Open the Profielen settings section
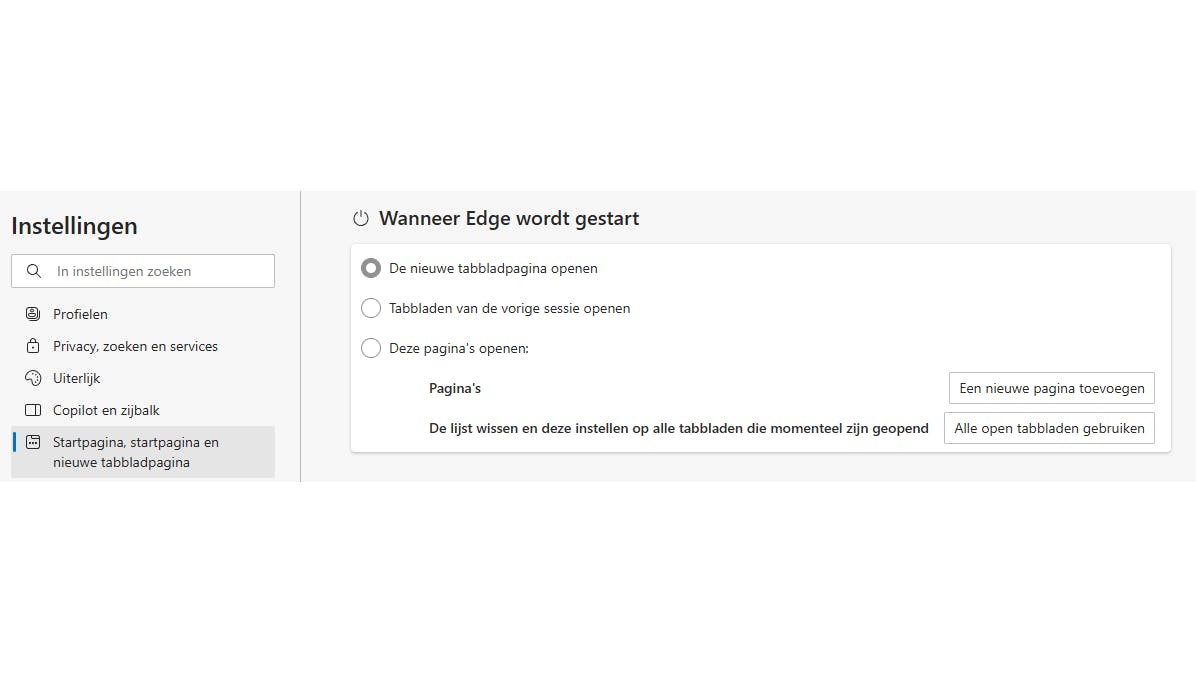Viewport: 1196px width, 673px height. pyautogui.click(x=80, y=314)
